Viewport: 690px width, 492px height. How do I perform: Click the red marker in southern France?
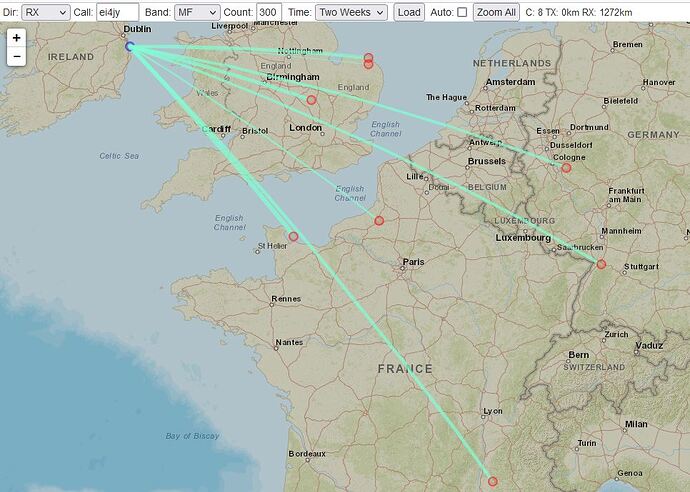click(x=492, y=481)
